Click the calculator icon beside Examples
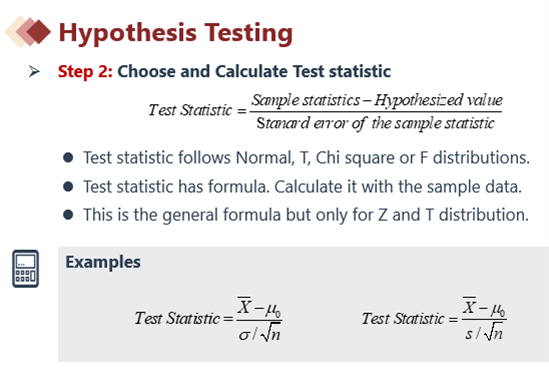Image resolution: width=549 pixels, height=368 pixels. coord(26,269)
